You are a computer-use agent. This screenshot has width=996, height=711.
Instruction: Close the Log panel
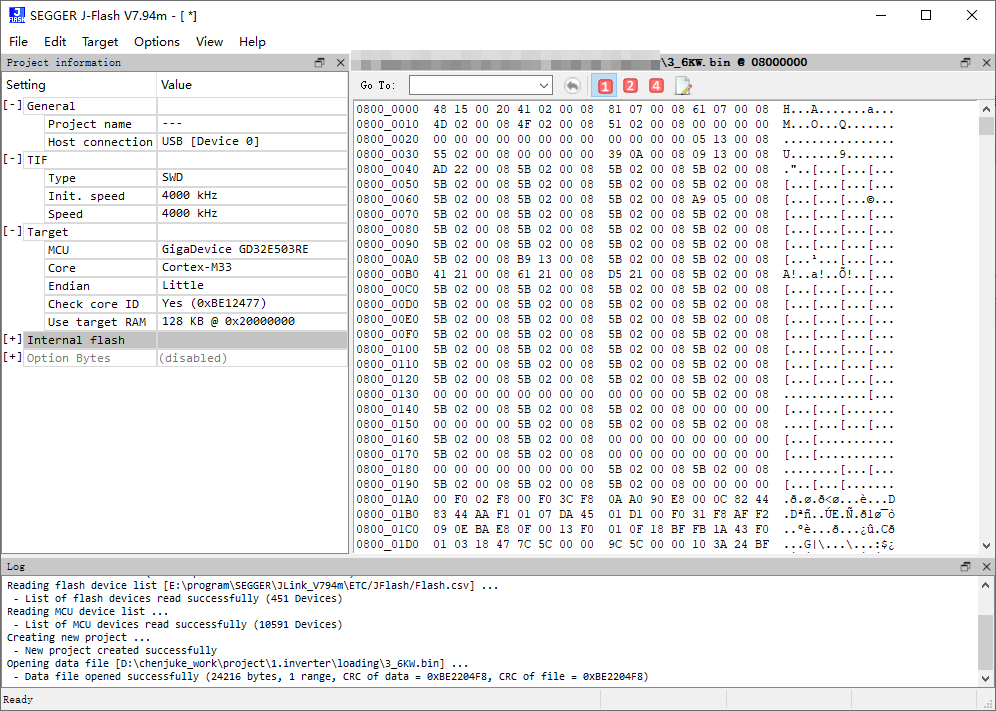click(x=986, y=566)
